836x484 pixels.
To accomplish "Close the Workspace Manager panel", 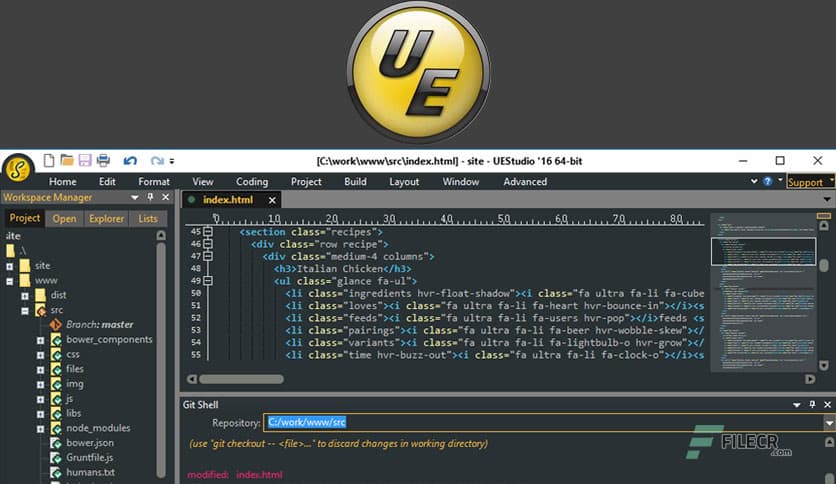I will click(166, 197).
